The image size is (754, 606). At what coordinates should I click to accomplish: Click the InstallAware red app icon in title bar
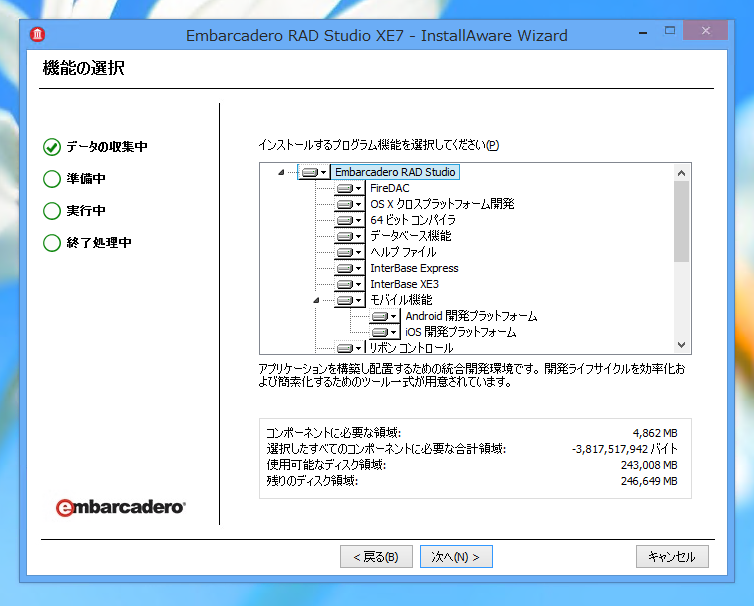click(x=38, y=34)
